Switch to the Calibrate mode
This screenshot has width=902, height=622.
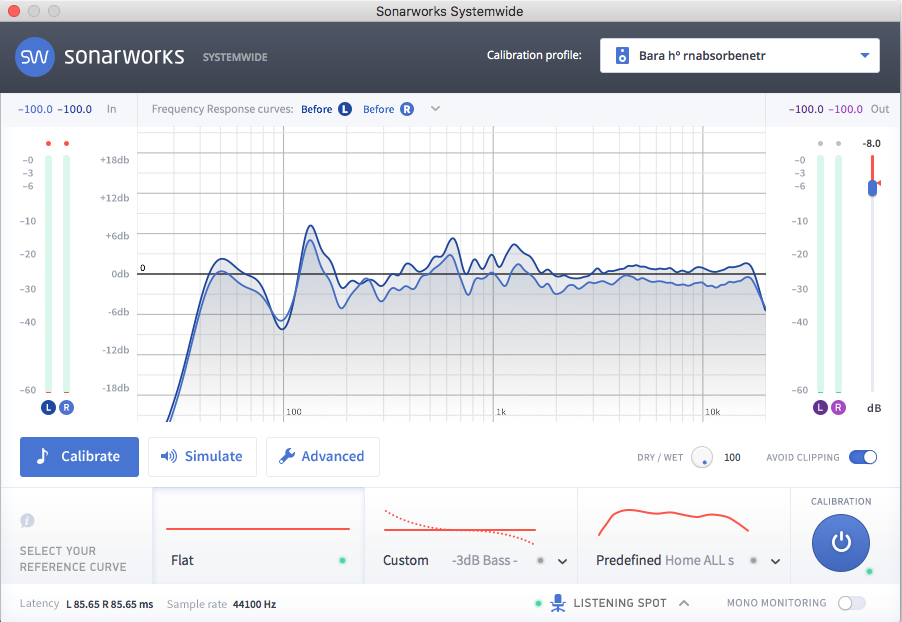pyautogui.click(x=79, y=457)
